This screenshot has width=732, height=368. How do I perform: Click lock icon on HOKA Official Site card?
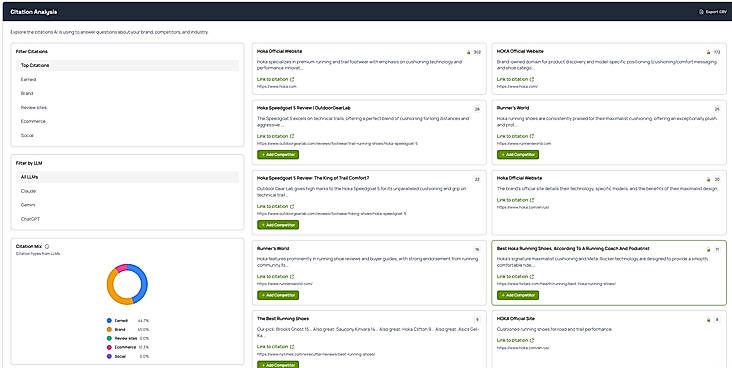click(x=708, y=320)
